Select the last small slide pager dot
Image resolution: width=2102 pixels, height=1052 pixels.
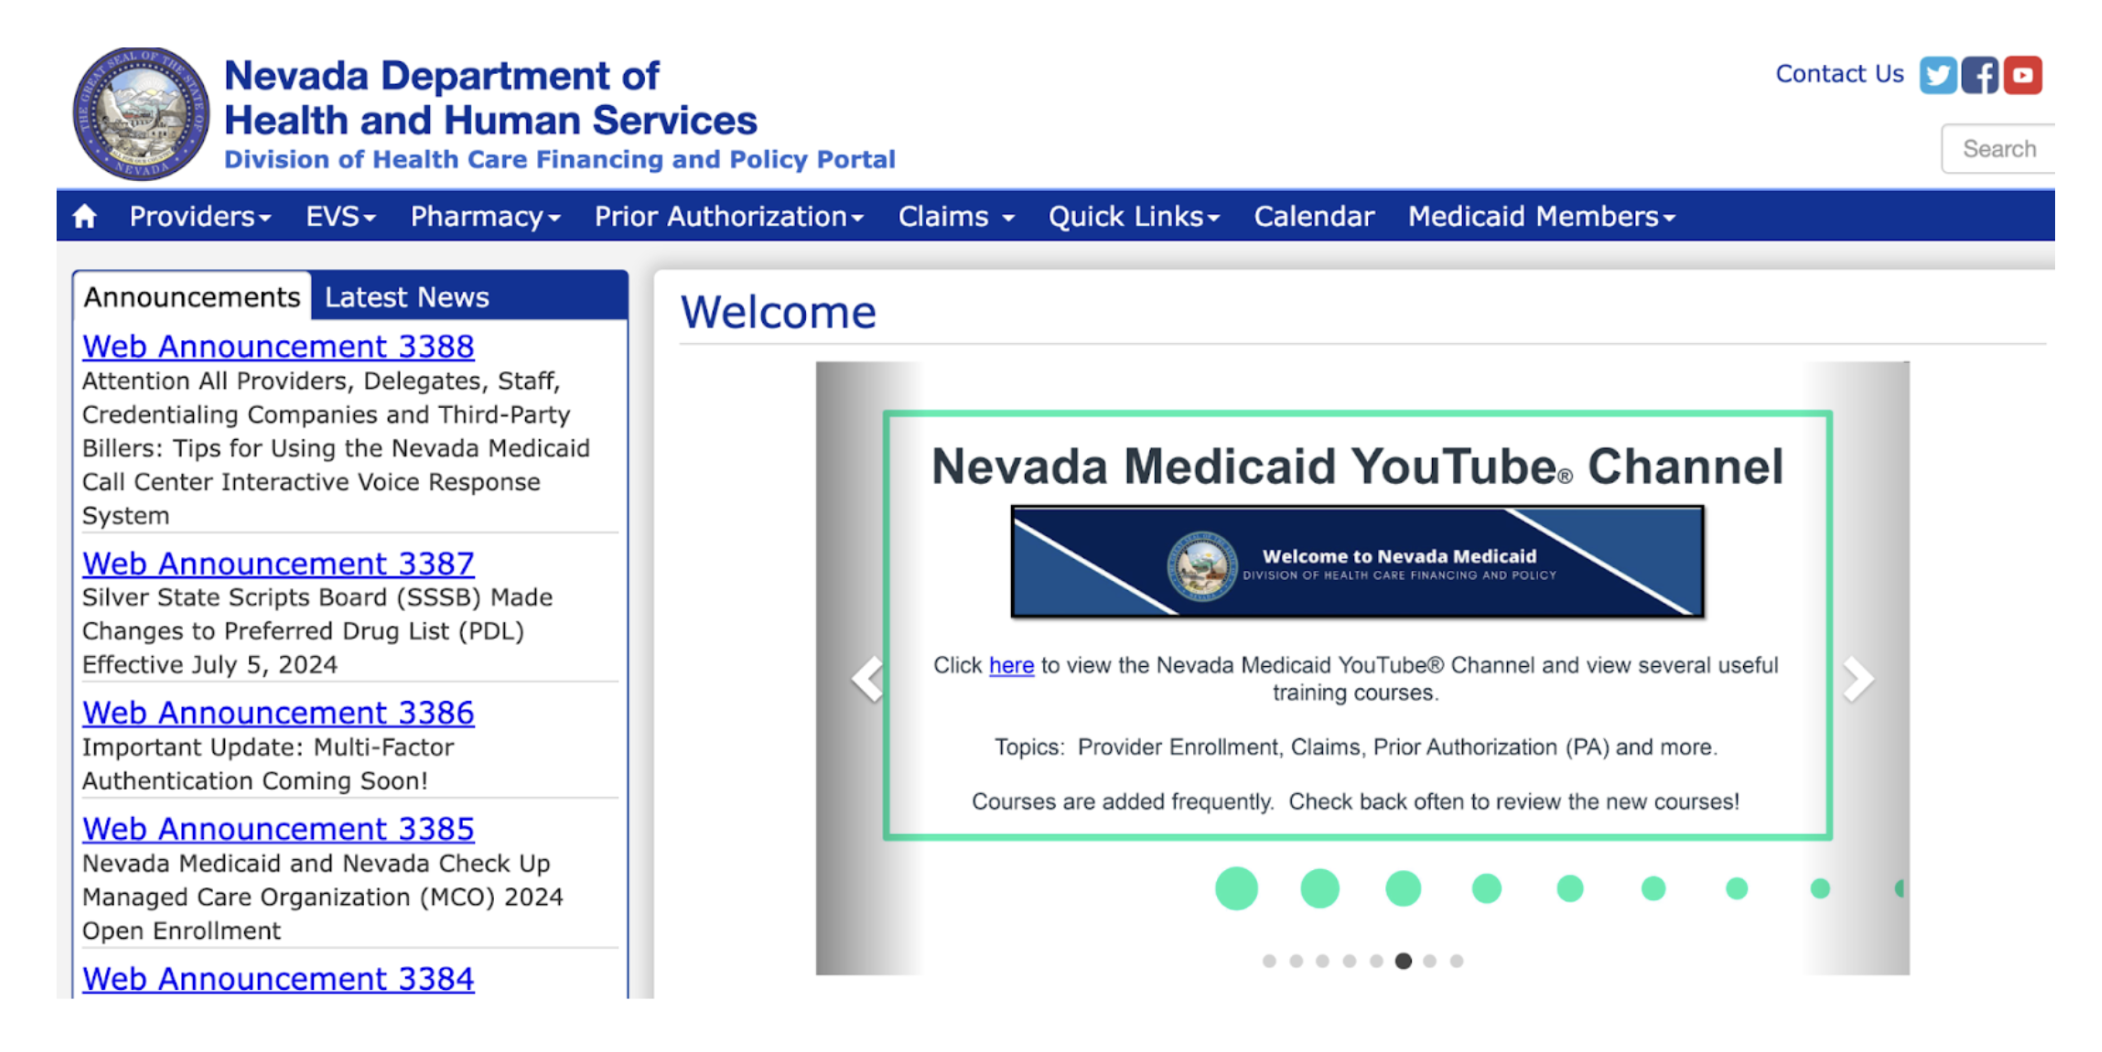coord(1457,961)
